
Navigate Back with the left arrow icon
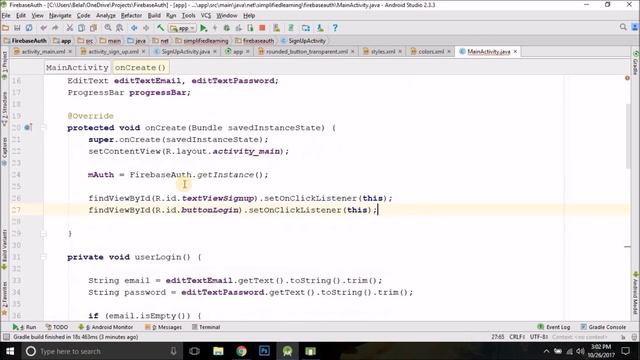tap(134, 28)
